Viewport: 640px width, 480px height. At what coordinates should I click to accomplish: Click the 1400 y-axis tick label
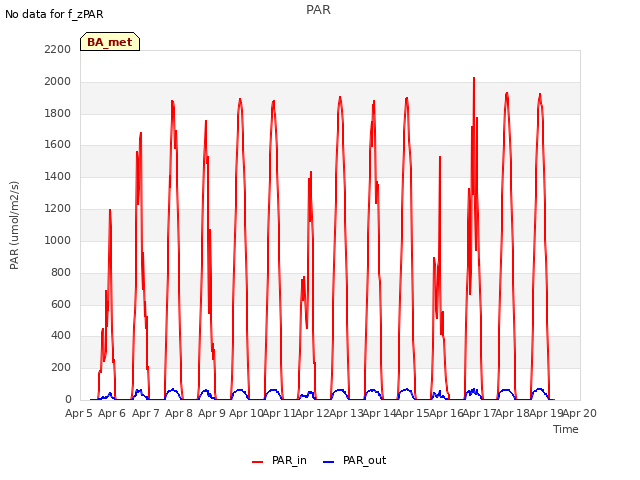click(x=58, y=177)
